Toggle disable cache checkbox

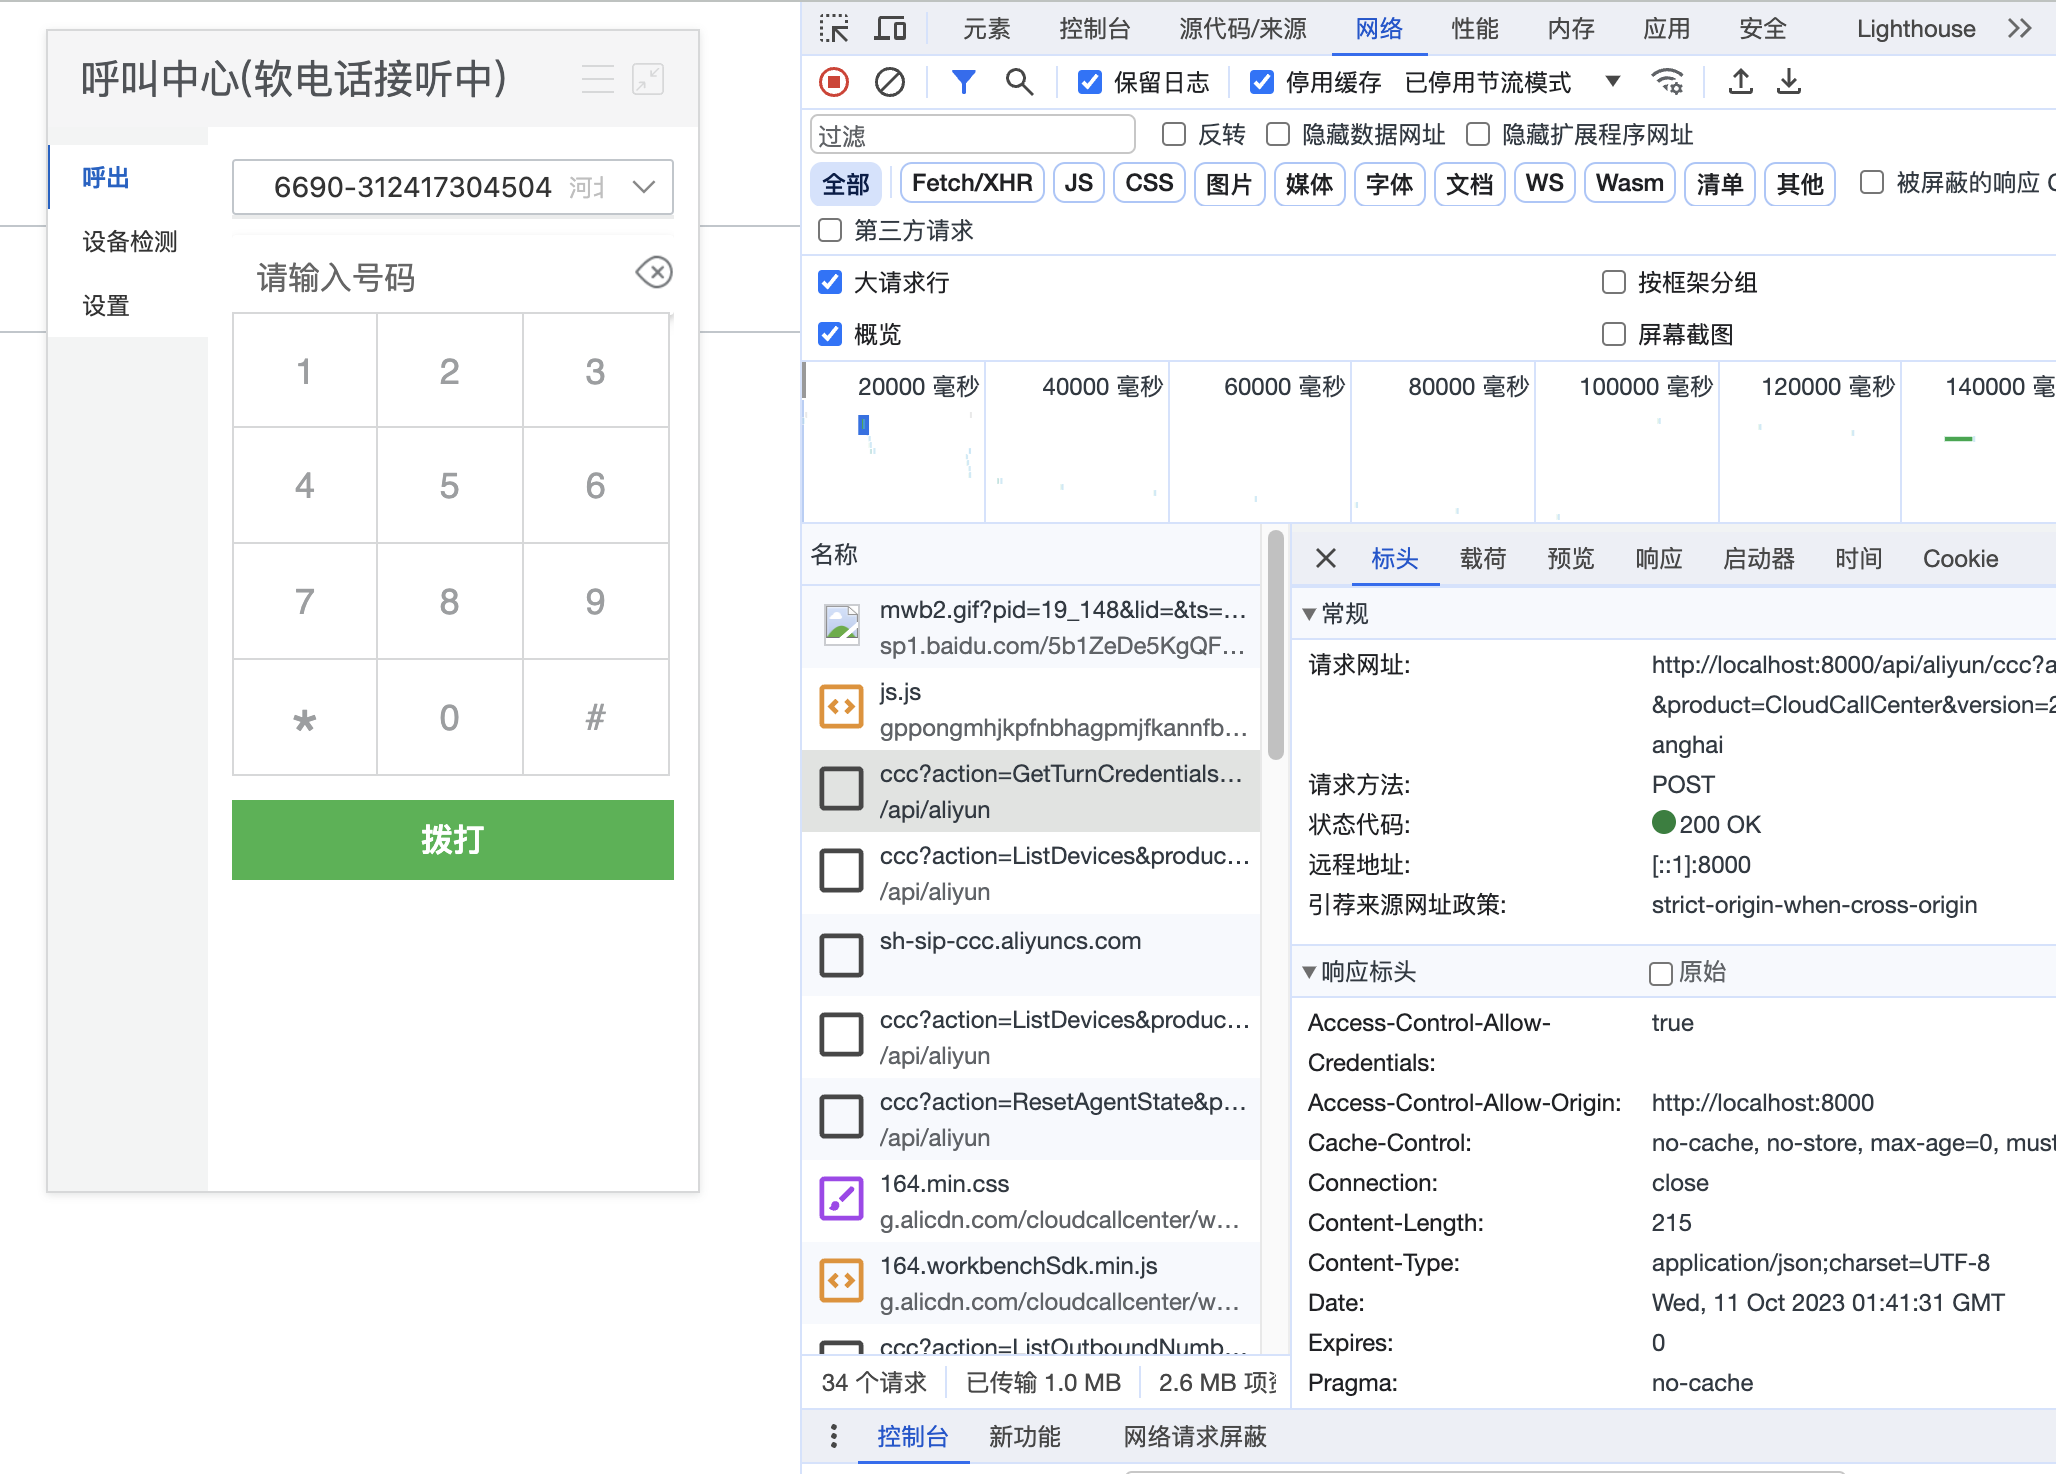click(1262, 82)
